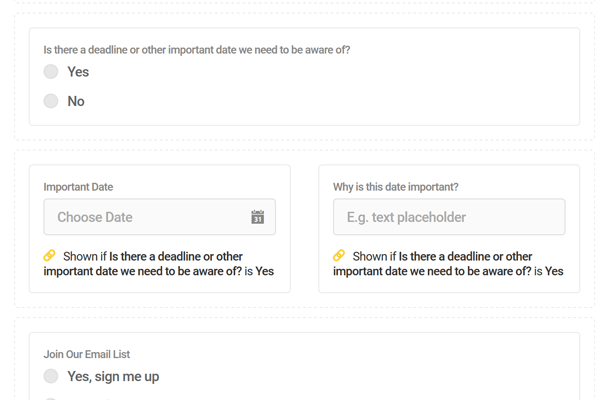
Task: Click the 'Join Our Email List' label
Action: point(86,354)
